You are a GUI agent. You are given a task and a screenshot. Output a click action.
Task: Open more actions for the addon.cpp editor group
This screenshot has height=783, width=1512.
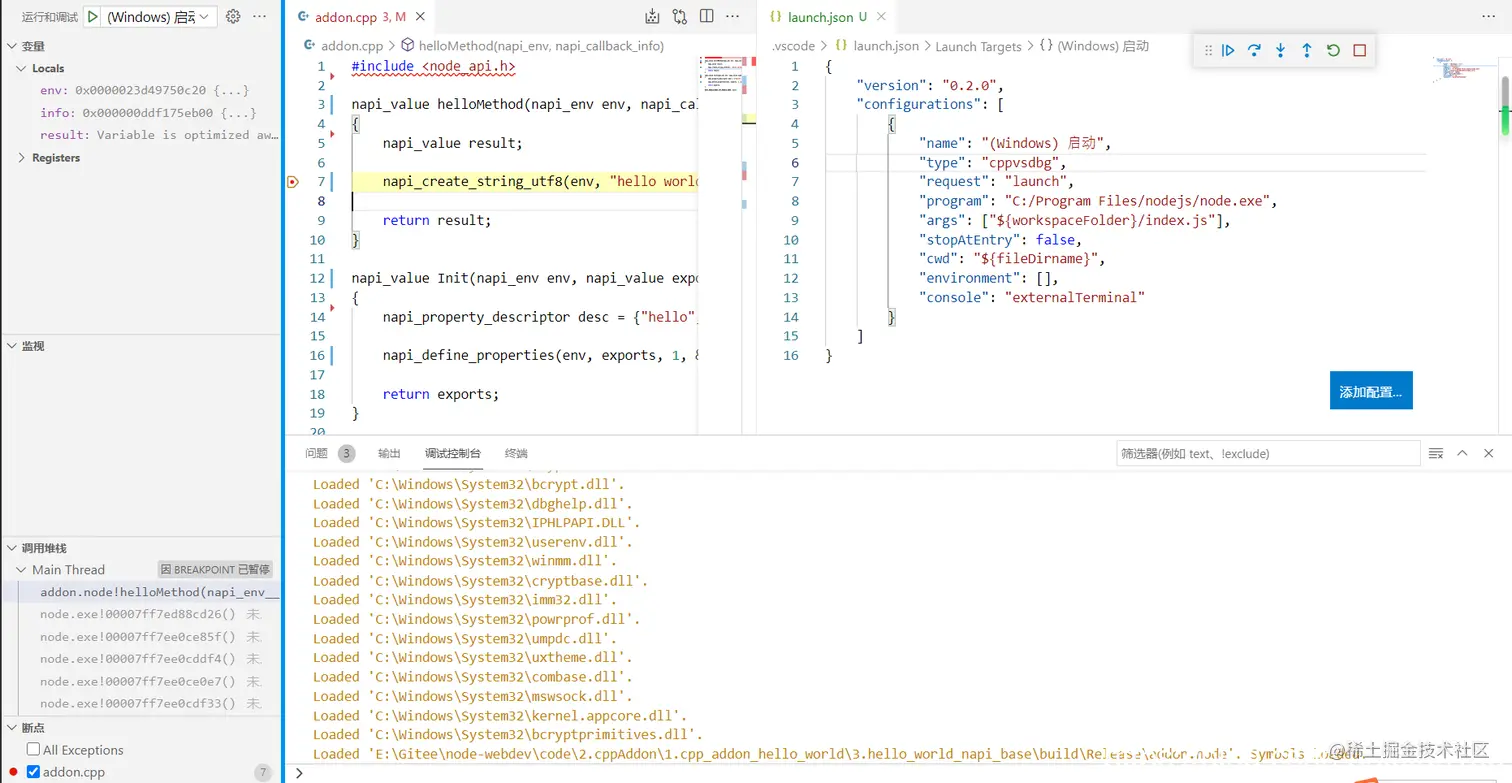734,16
